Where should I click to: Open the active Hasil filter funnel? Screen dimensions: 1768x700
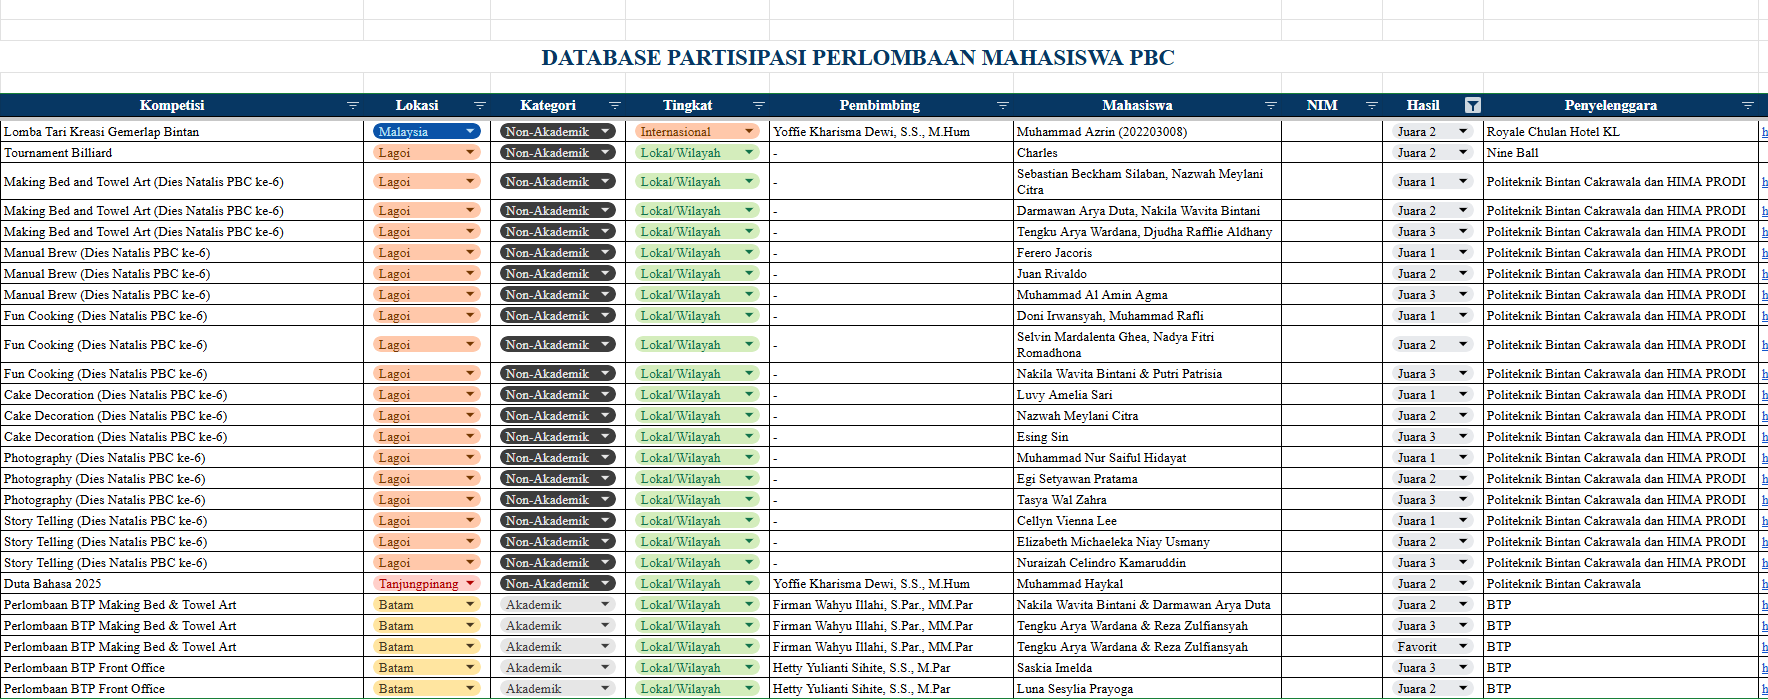point(1472,106)
